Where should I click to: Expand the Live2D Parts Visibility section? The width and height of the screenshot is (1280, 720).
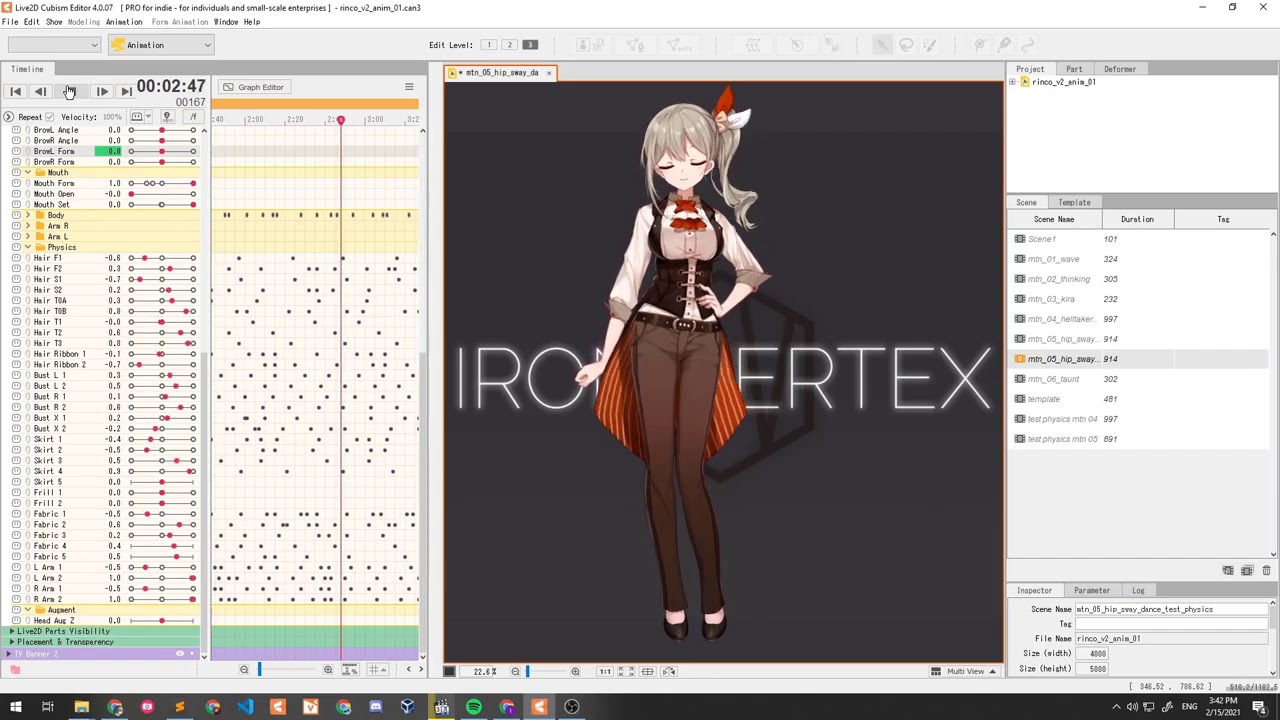[11, 631]
